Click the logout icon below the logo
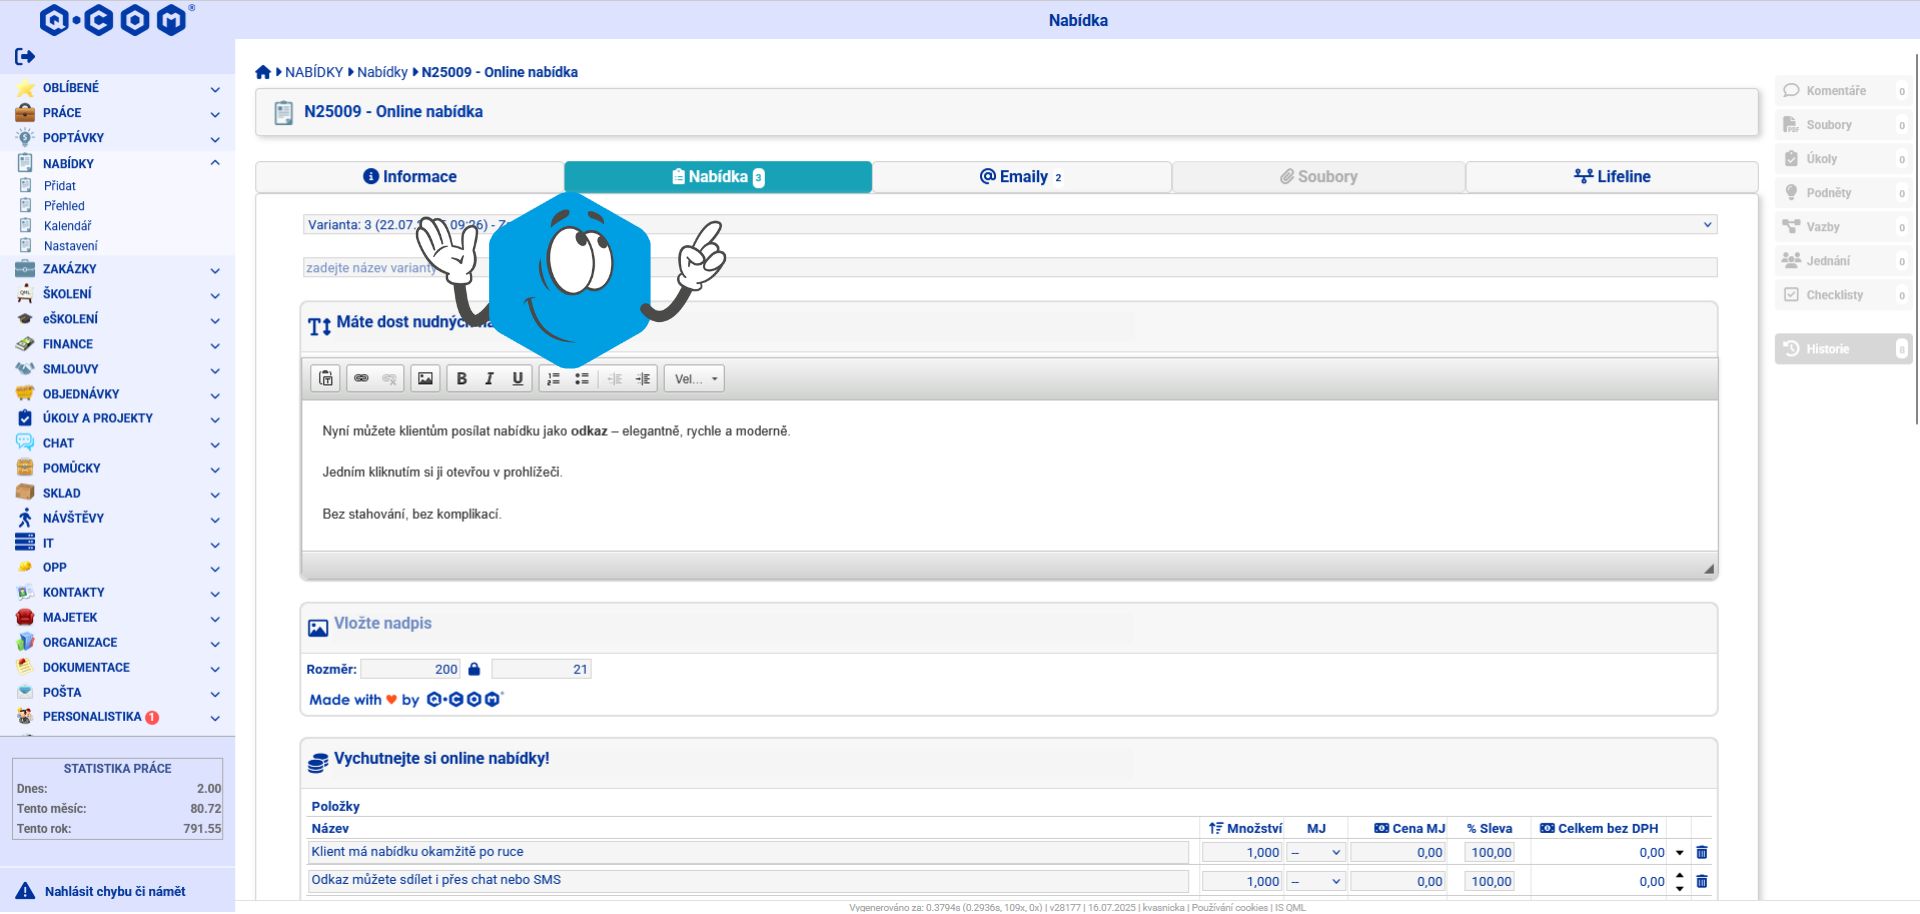This screenshot has width=1920, height=914. click(25, 57)
